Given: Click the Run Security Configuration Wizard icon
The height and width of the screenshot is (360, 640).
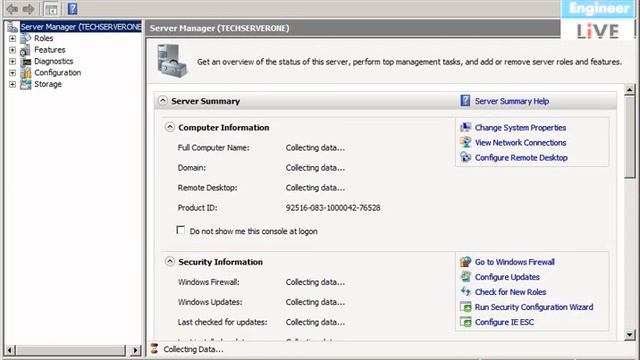Looking at the screenshot, I should point(466,307).
